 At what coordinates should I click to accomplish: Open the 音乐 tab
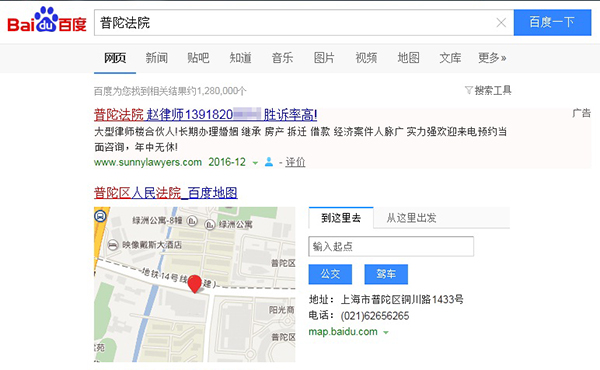[282, 58]
